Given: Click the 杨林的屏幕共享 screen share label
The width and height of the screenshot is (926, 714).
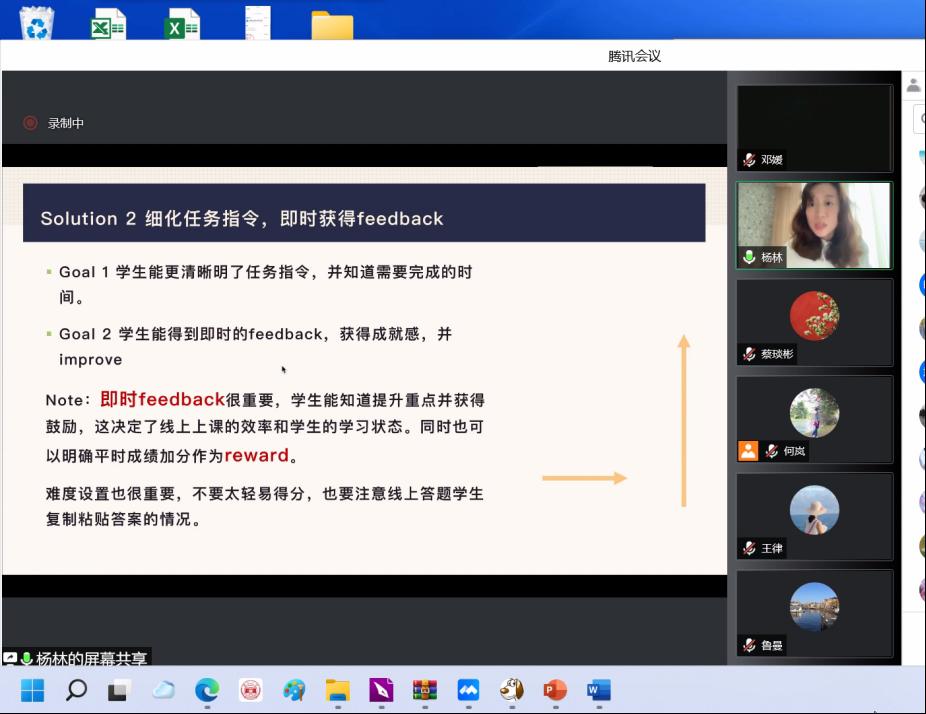Looking at the screenshot, I should tap(90, 659).
